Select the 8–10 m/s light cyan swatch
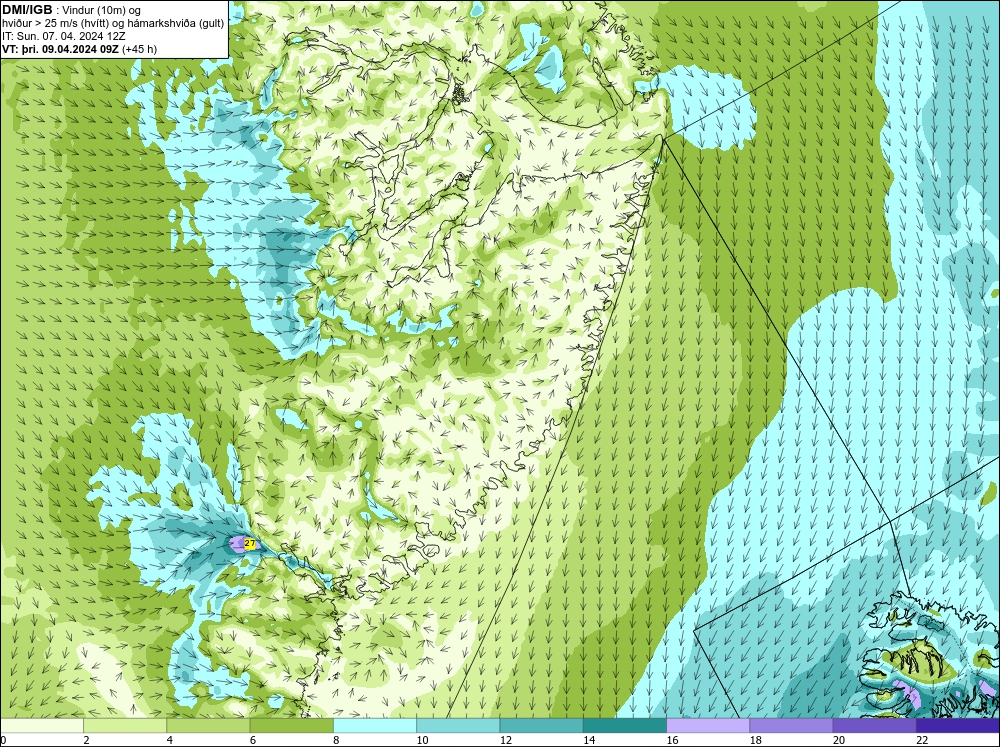The width and height of the screenshot is (1000, 747). (375, 726)
